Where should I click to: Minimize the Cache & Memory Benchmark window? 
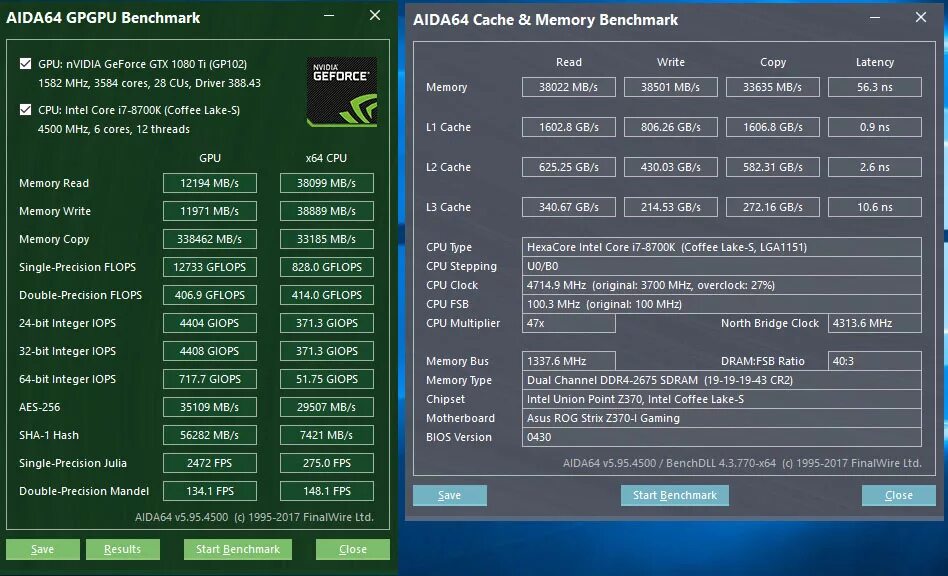click(x=875, y=18)
